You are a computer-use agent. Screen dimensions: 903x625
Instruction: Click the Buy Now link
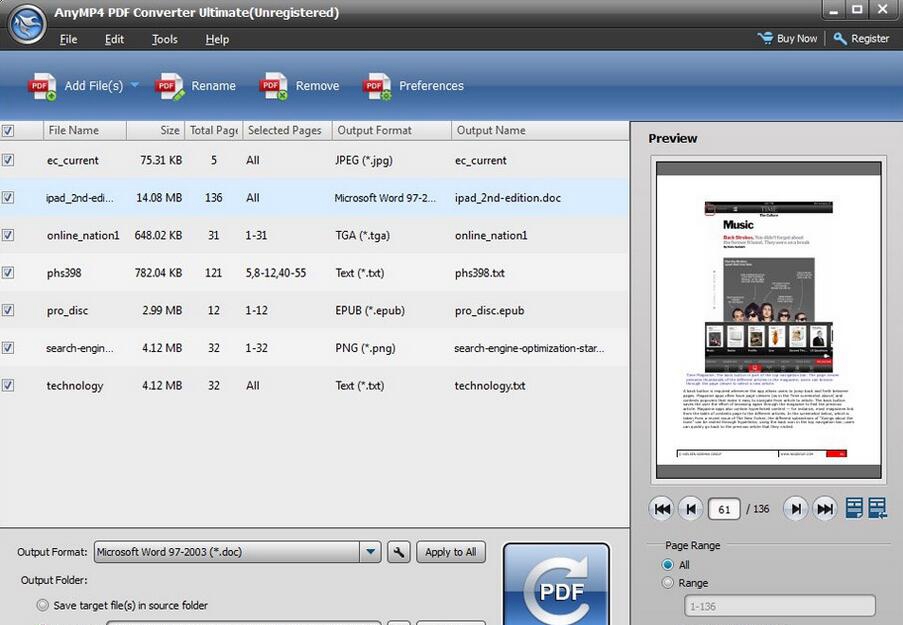point(787,39)
